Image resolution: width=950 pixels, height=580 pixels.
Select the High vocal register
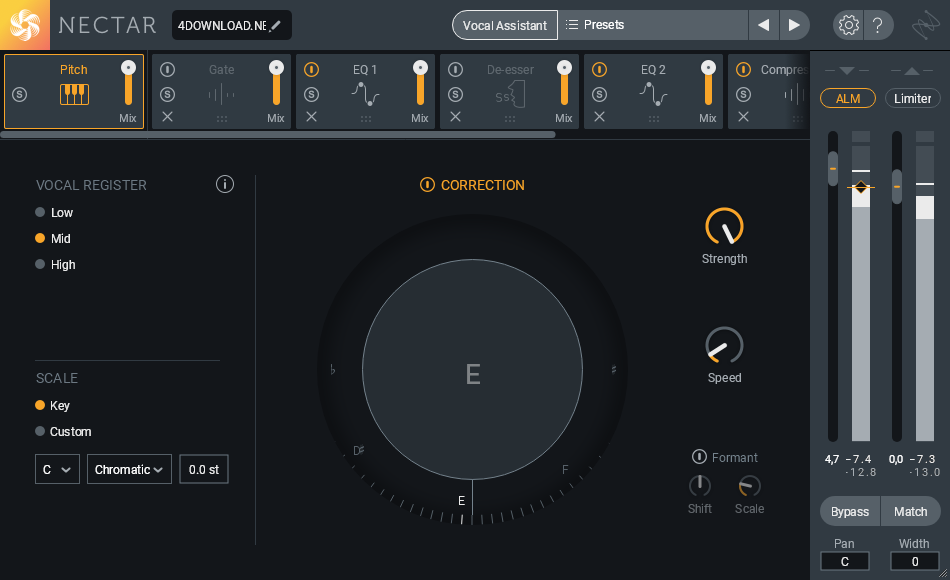[40, 265]
